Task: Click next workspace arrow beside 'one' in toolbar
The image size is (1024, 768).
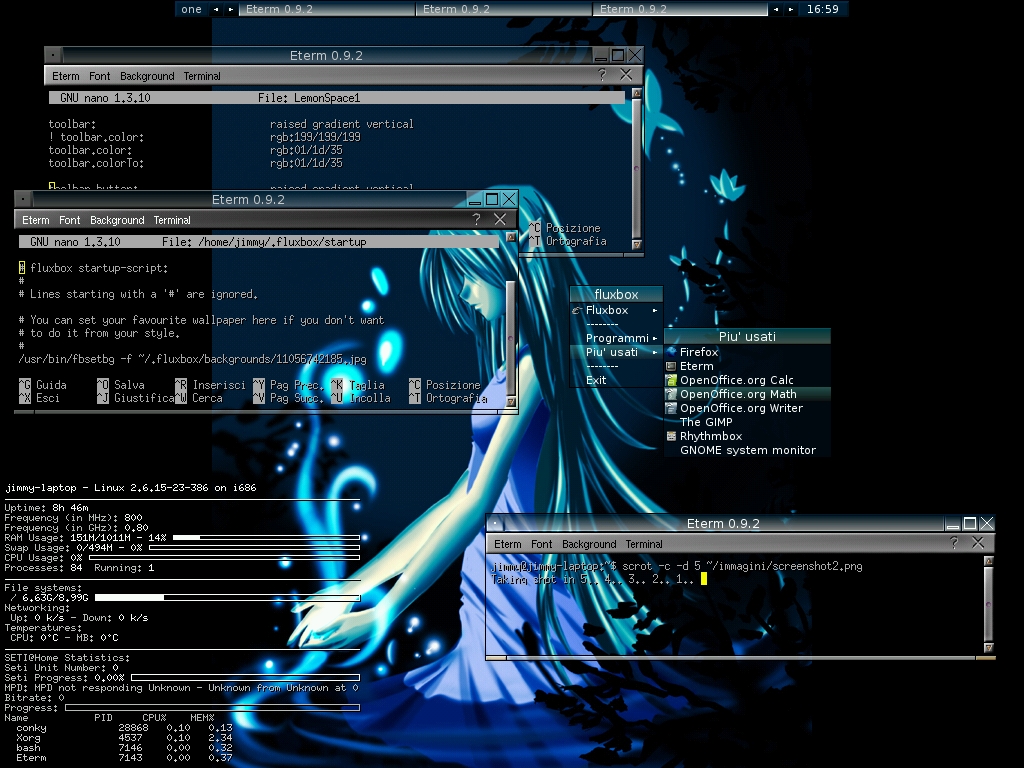Action: 231,9
